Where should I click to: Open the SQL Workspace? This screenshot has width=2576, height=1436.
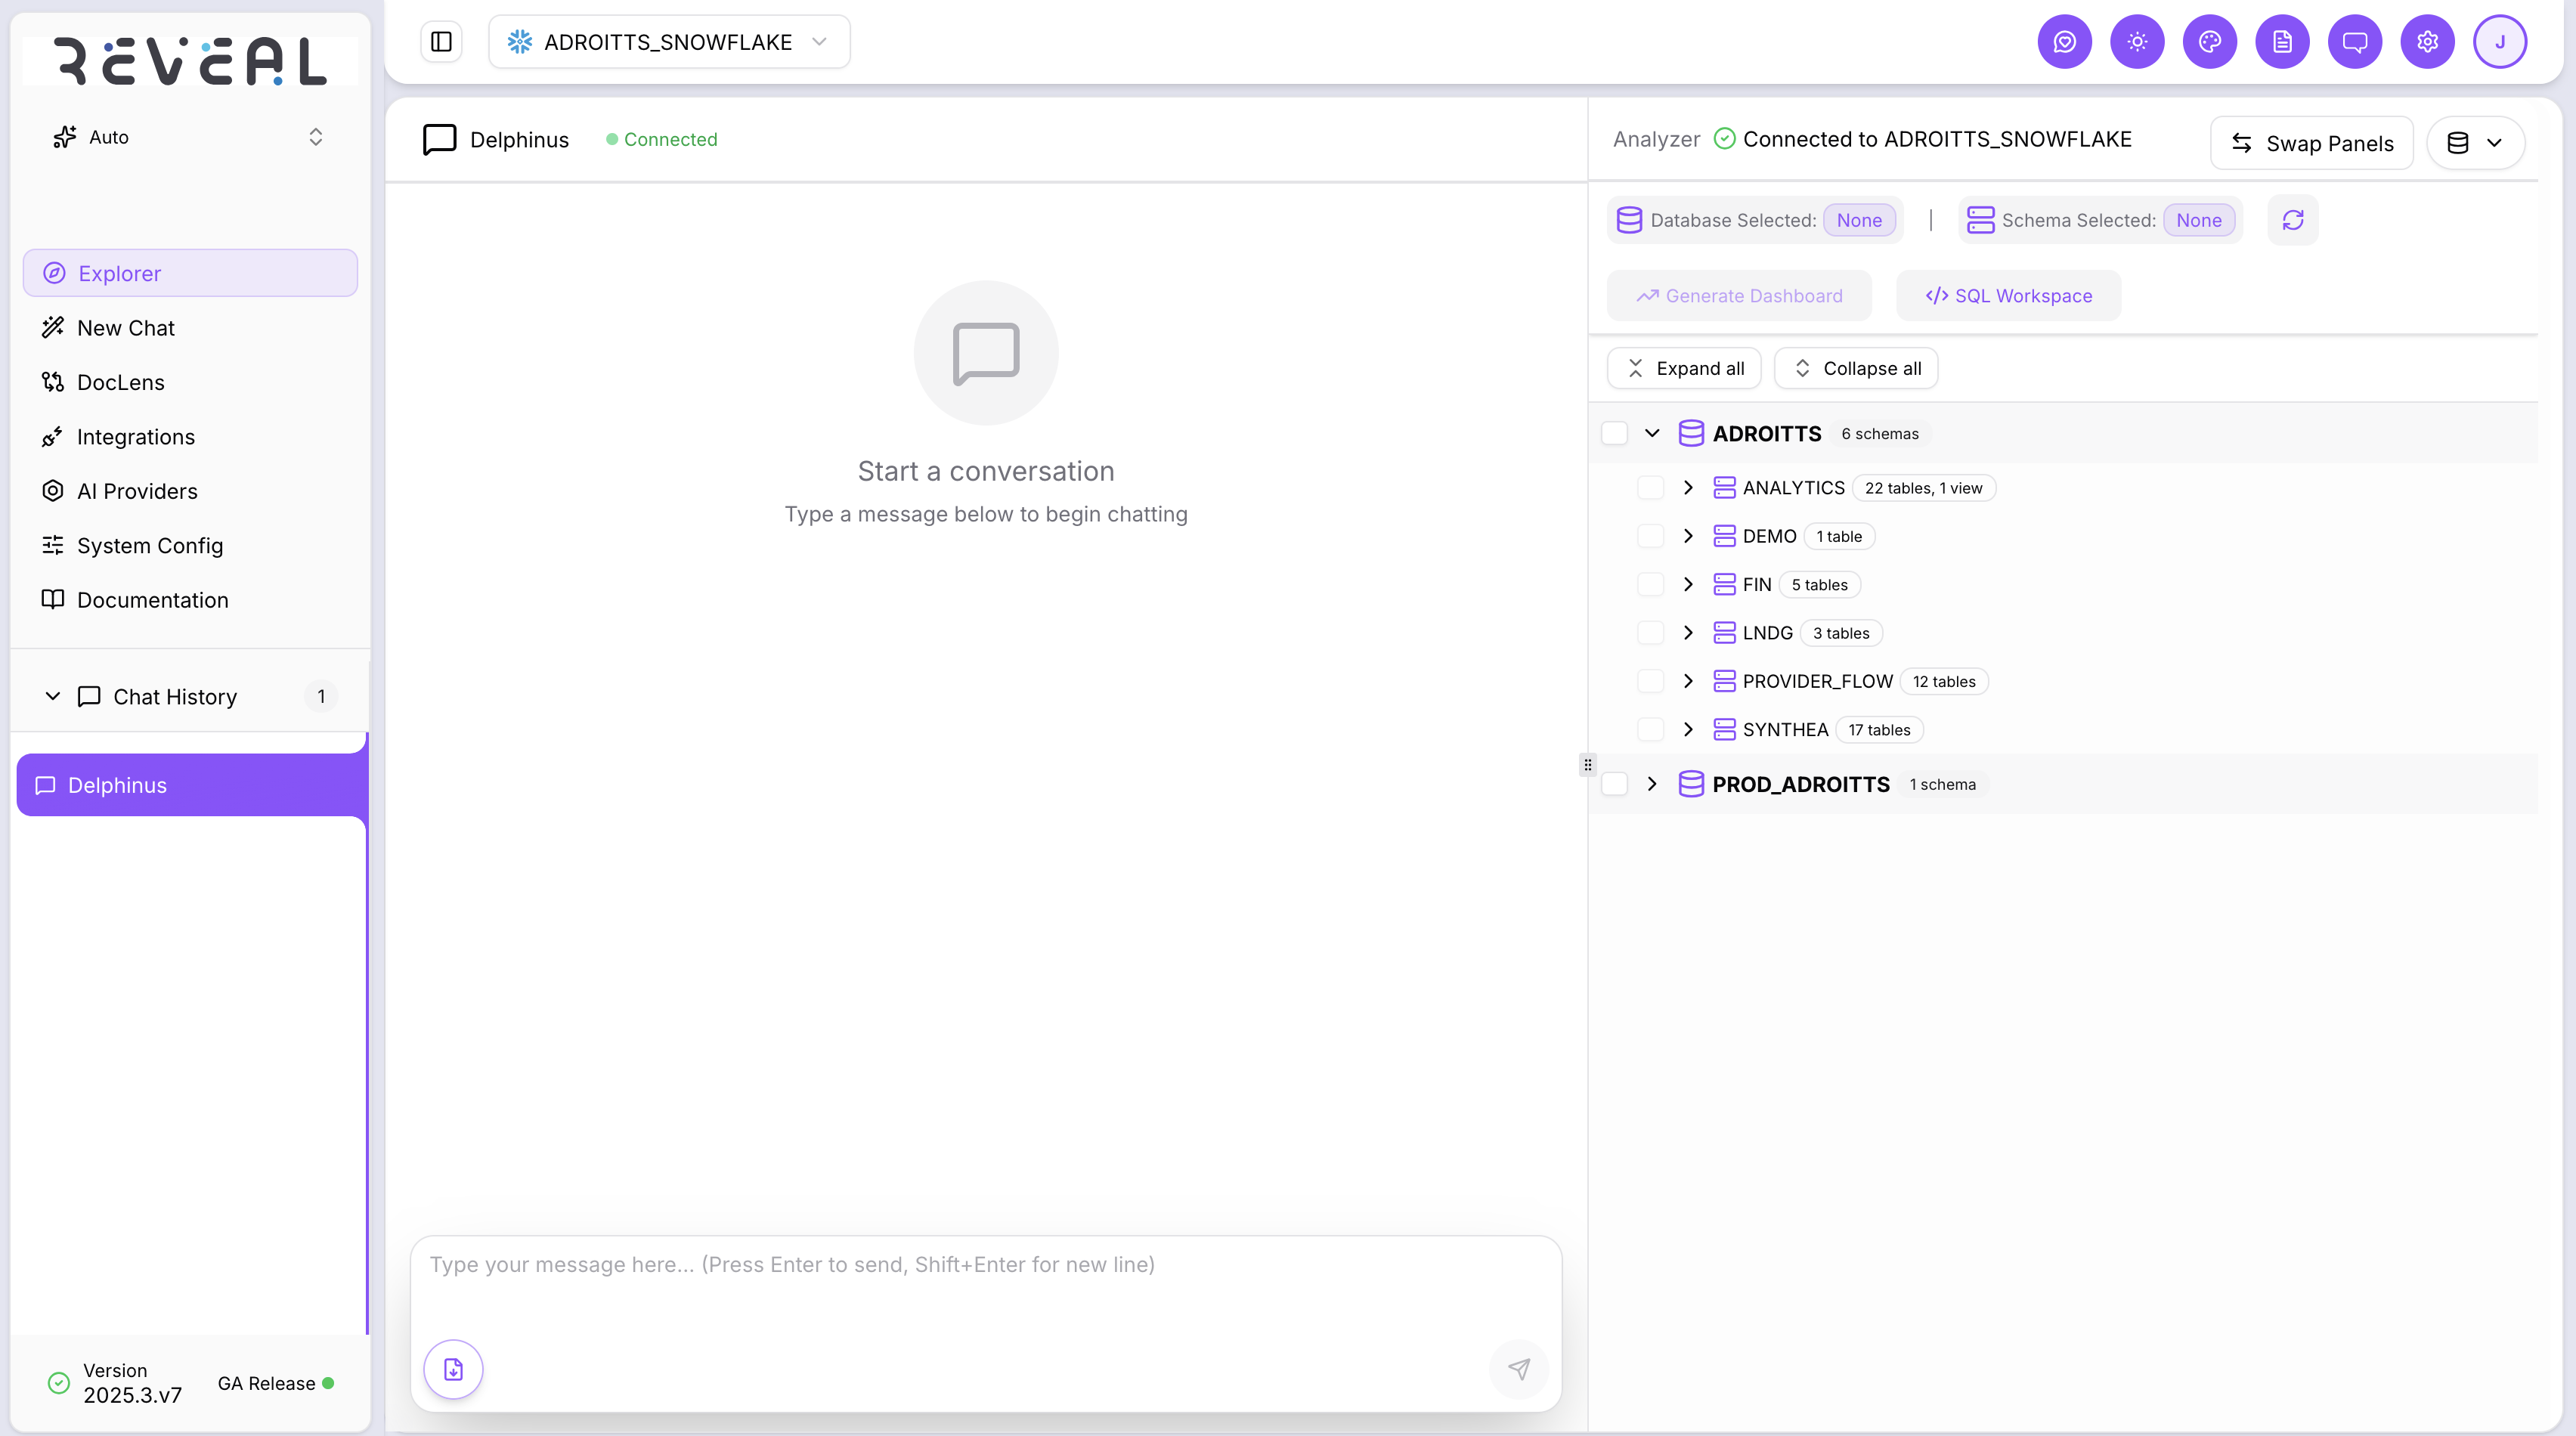tap(2008, 295)
